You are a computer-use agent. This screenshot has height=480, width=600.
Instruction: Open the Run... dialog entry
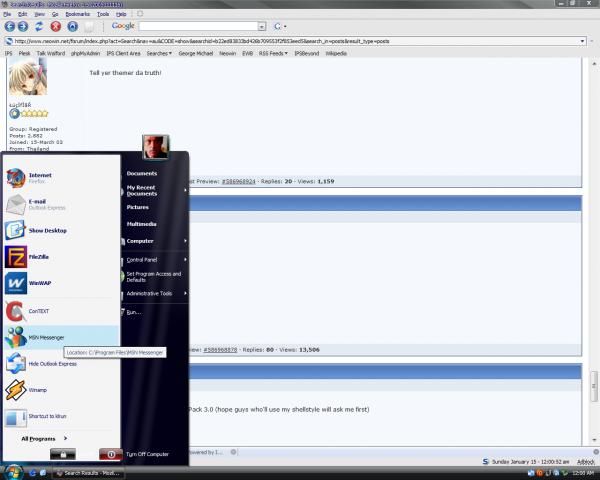click(x=134, y=312)
